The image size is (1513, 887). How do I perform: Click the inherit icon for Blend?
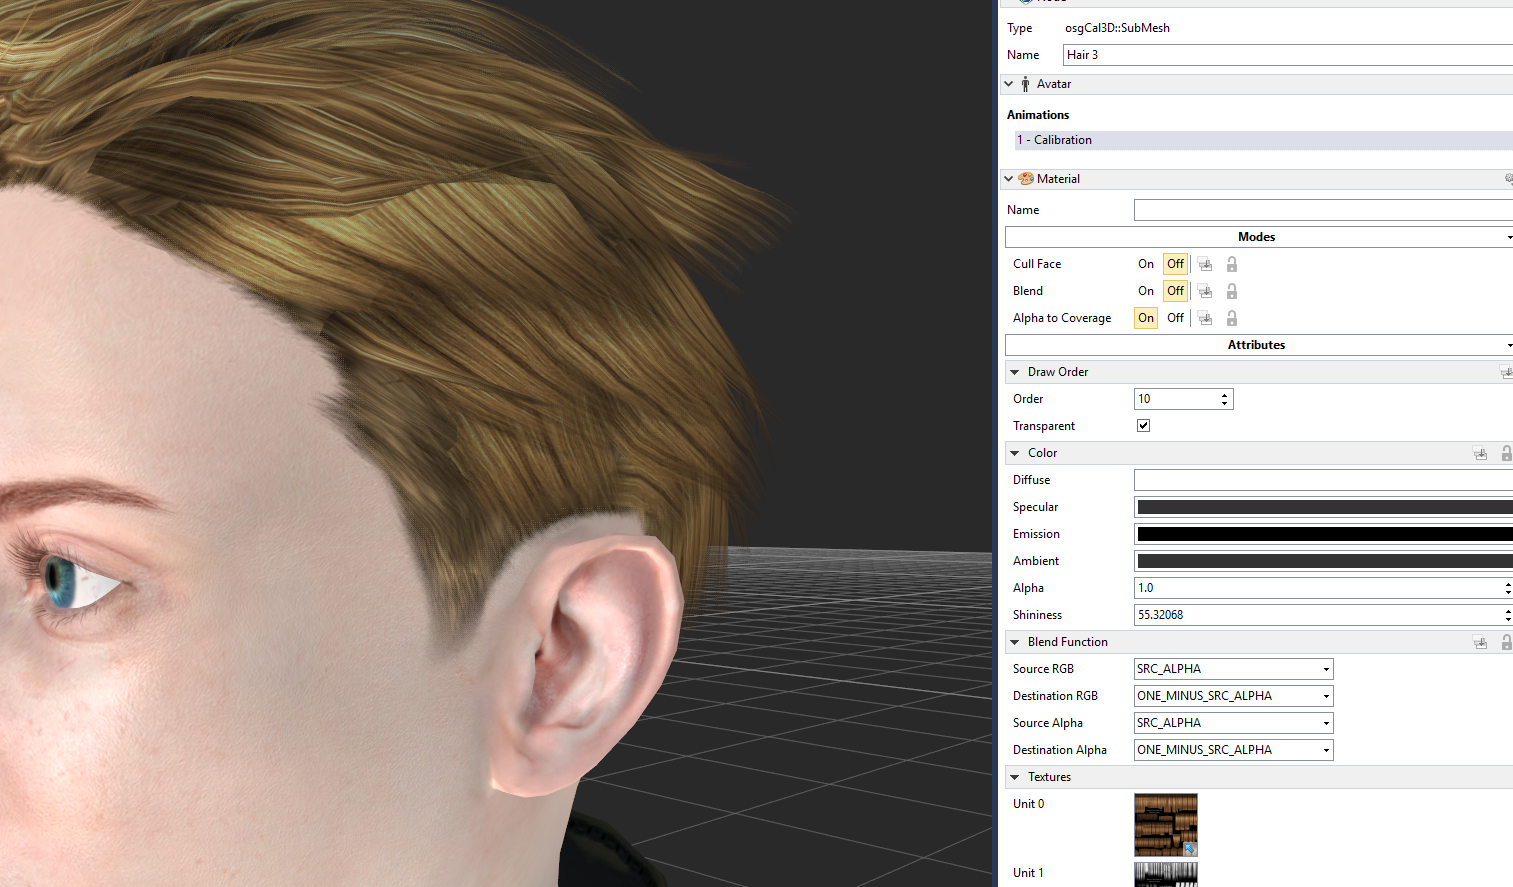(x=1205, y=291)
